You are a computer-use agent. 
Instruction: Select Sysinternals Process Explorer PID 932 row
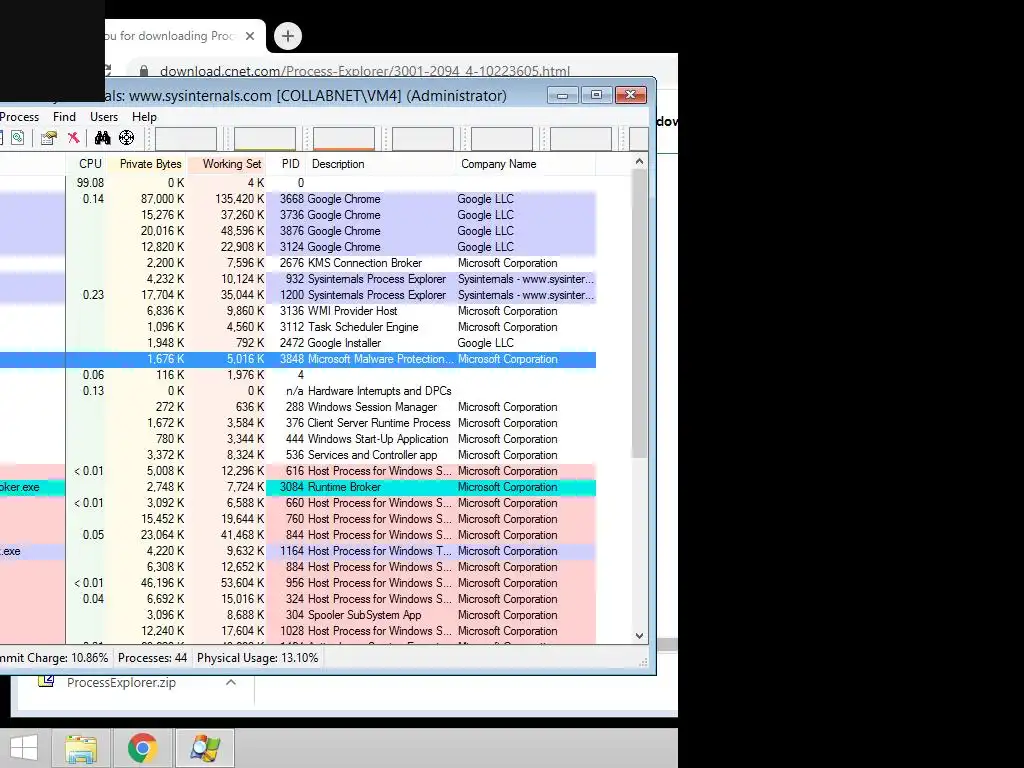[298, 279]
